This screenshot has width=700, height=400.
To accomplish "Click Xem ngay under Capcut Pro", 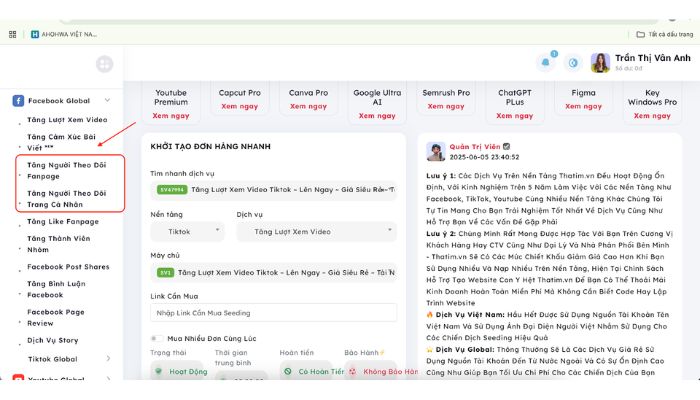I will [x=240, y=106].
